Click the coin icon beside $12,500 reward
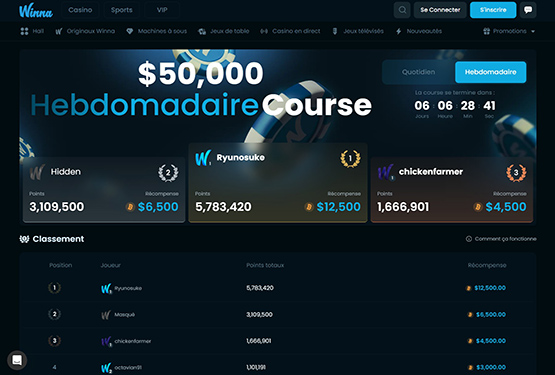The height and width of the screenshot is (375, 555). 309,207
